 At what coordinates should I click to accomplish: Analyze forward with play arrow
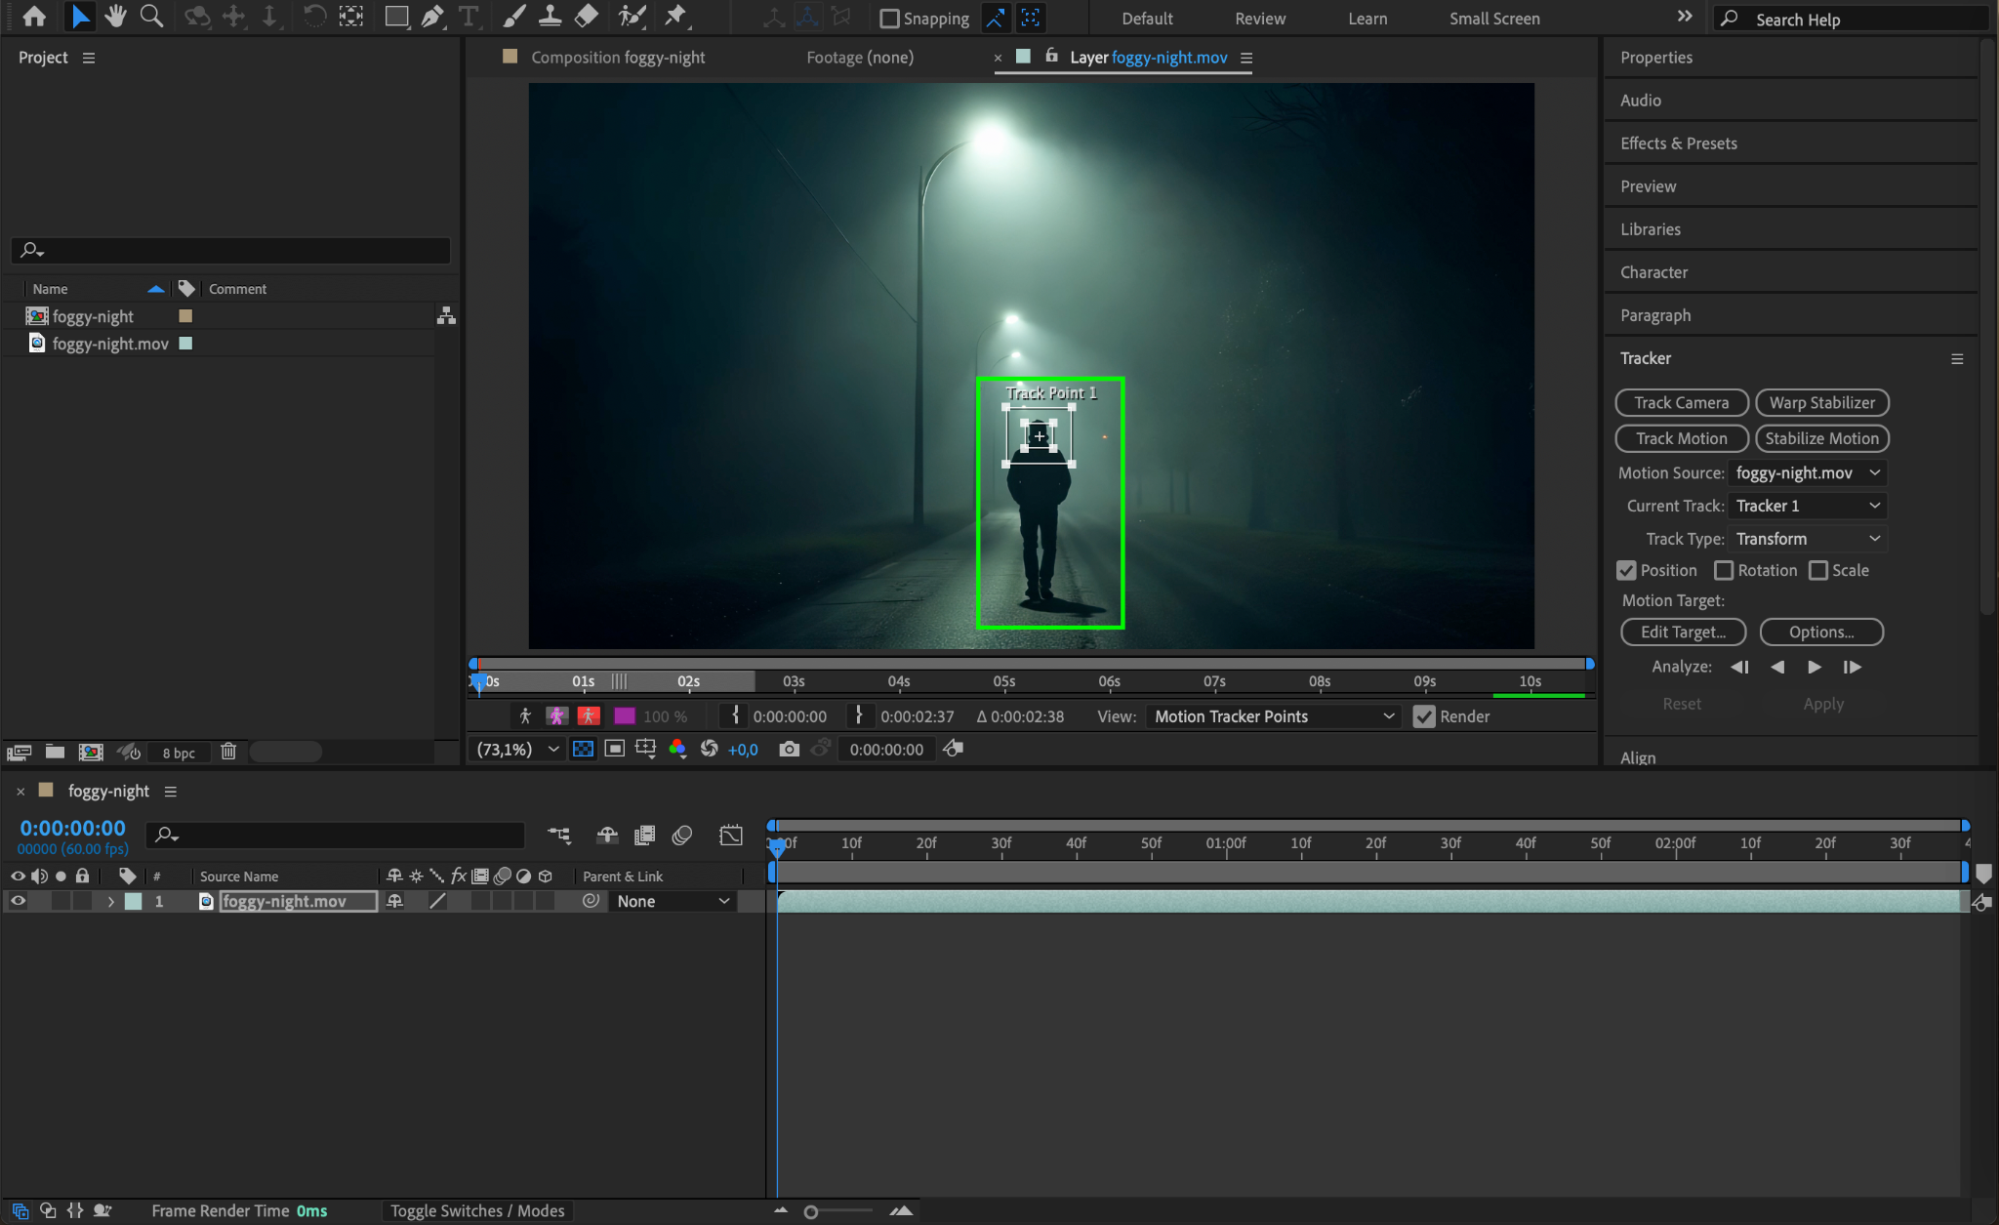tap(1814, 667)
